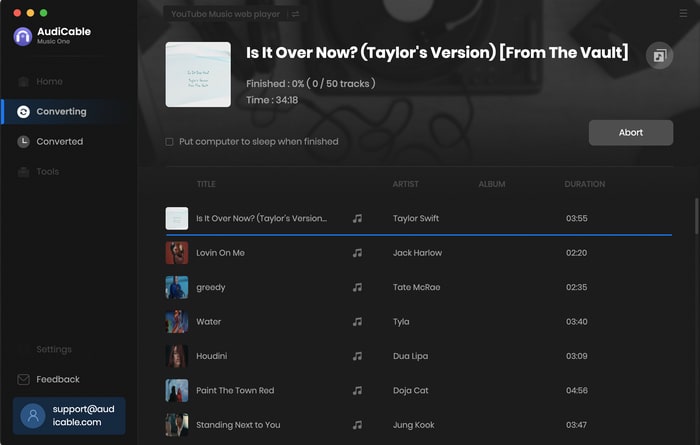Viewport: 700px width, 445px height.
Task: Click the greedy cover thumbnail
Action: tap(177, 287)
